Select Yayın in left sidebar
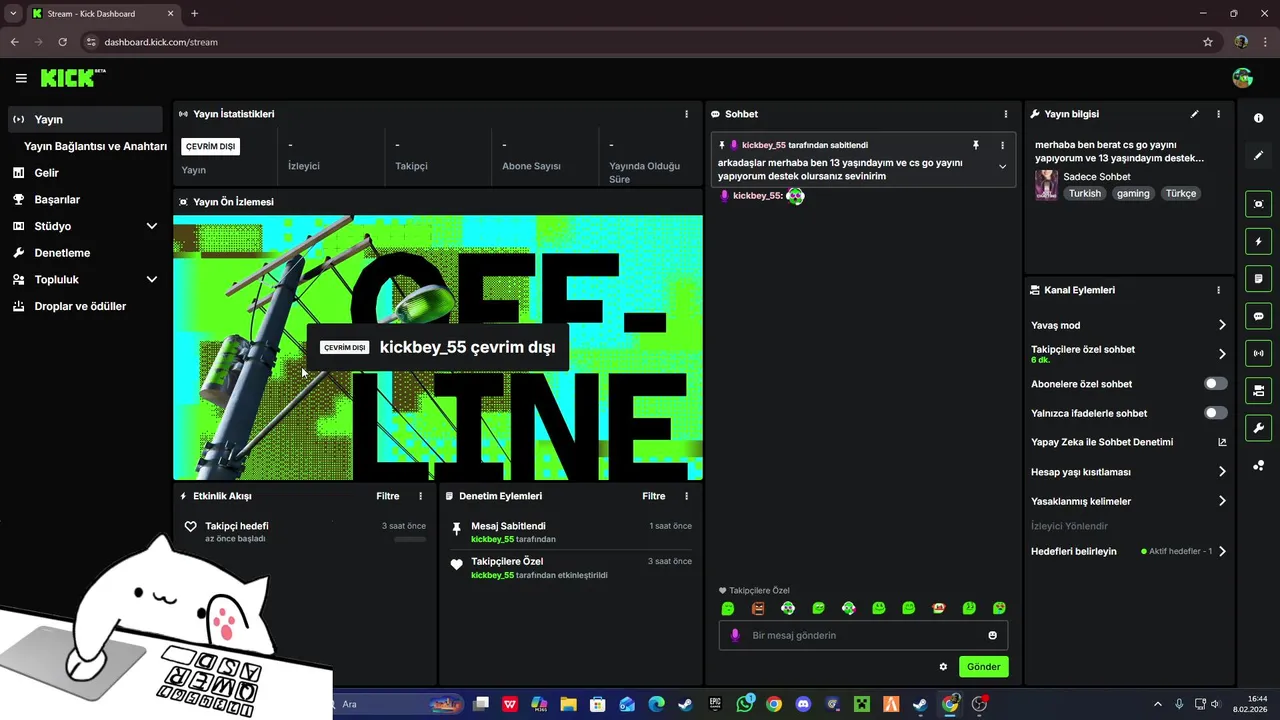This screenshot has width=1280, height=720. 85,119
